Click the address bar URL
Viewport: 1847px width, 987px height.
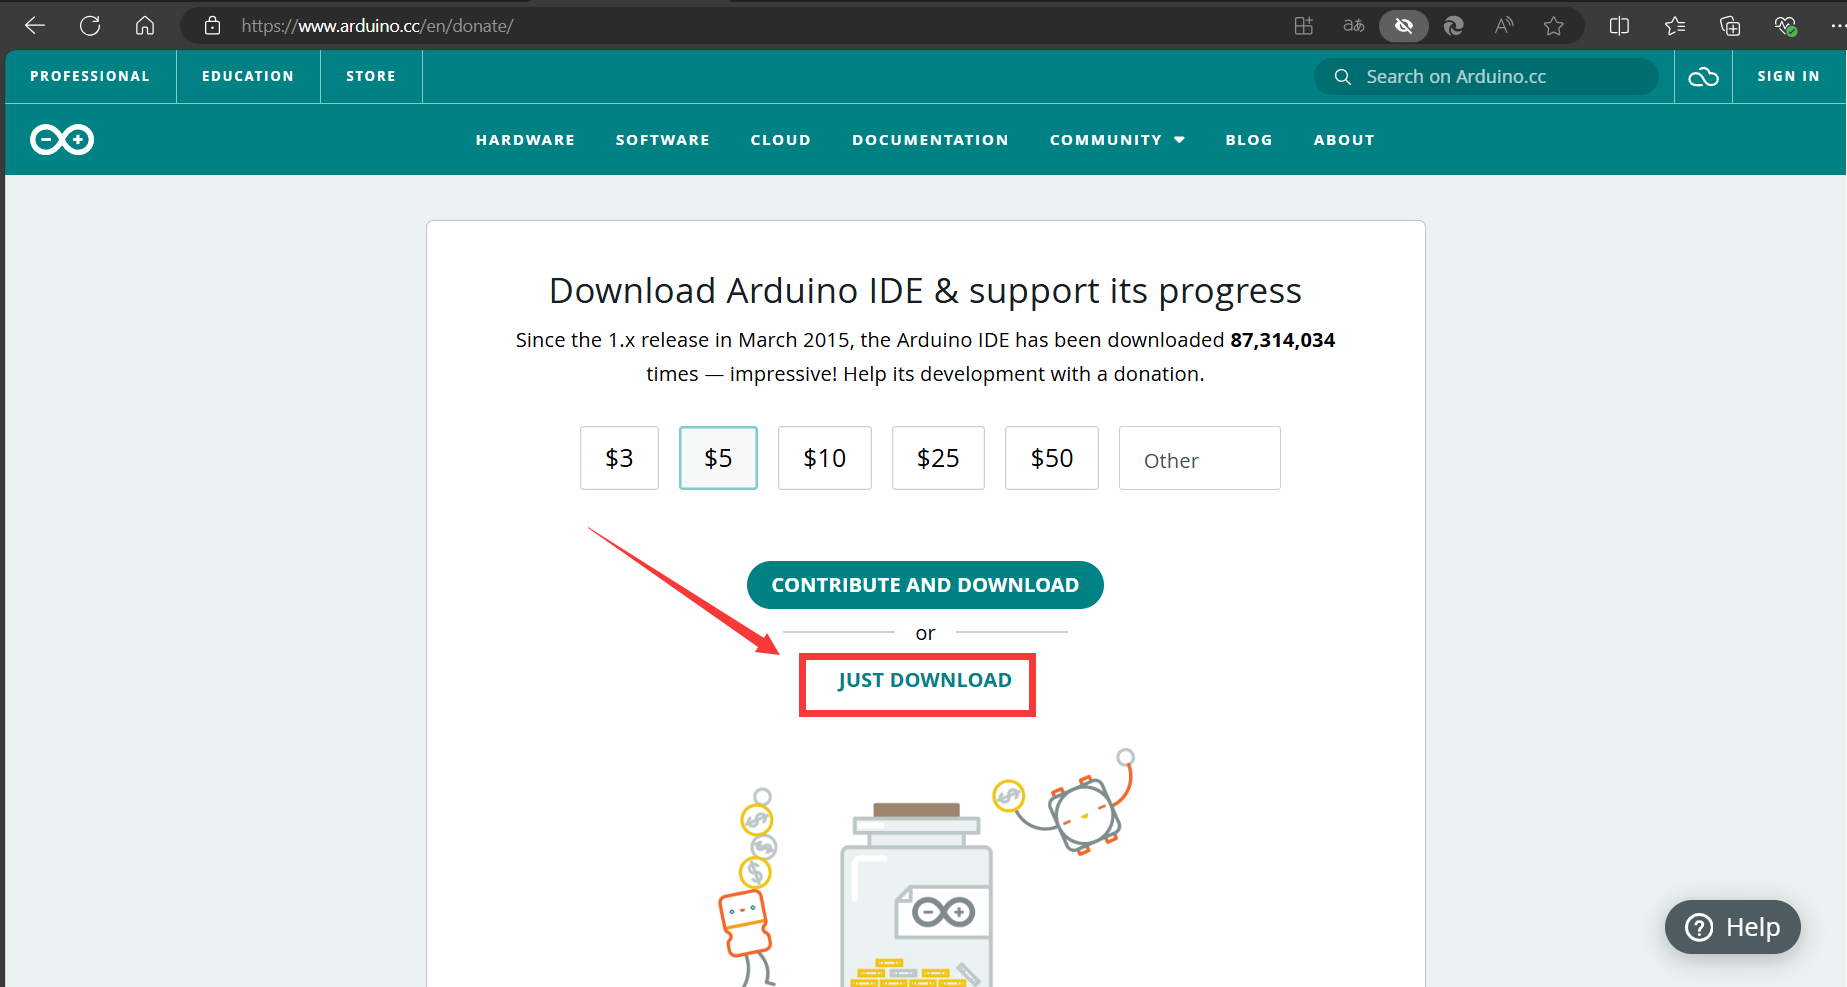[x=377, y=26]
